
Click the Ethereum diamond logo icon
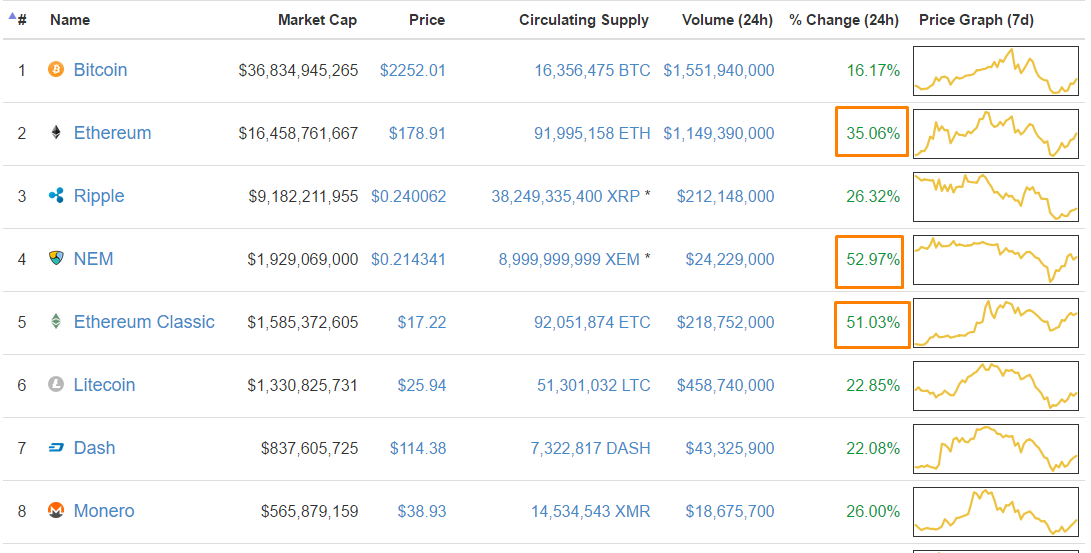[x=56, y=132]
